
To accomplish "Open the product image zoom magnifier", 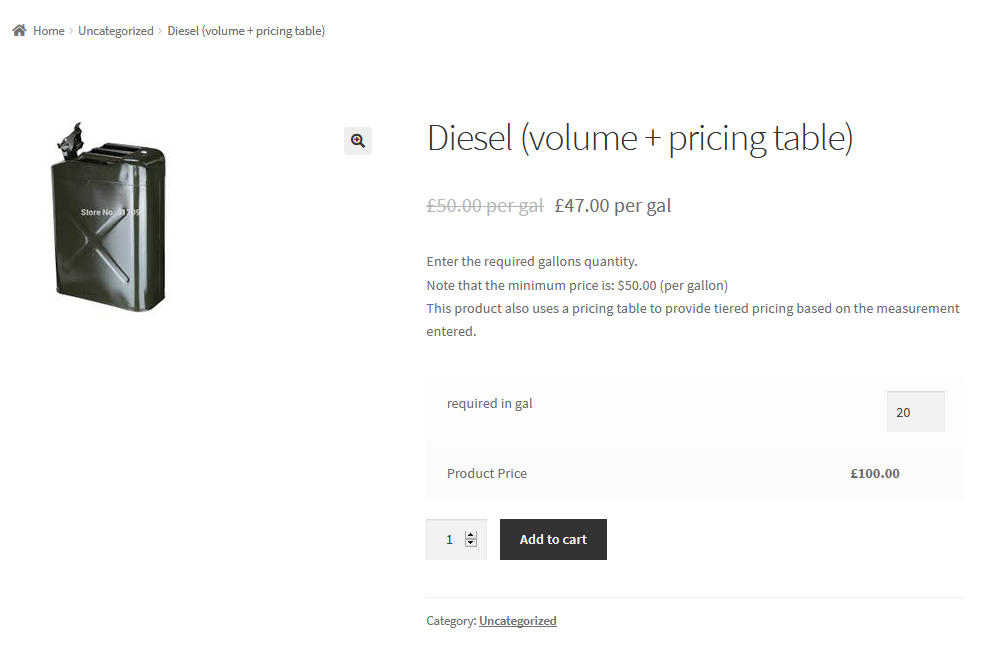I will 358,141.
